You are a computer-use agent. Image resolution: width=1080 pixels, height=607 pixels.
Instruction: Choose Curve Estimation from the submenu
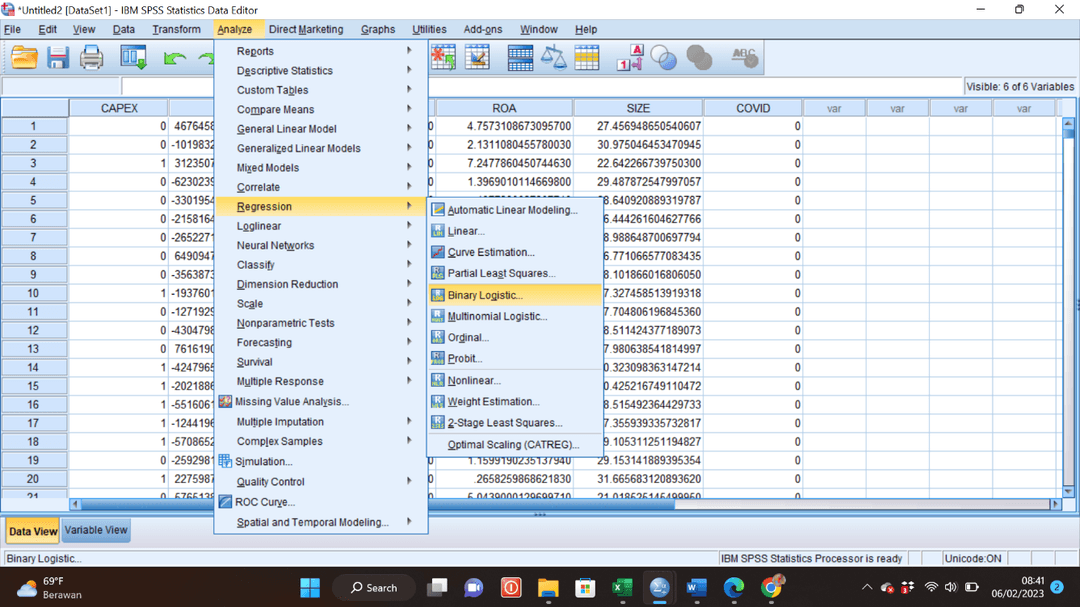pyautogui.click(x=490, y=253)
